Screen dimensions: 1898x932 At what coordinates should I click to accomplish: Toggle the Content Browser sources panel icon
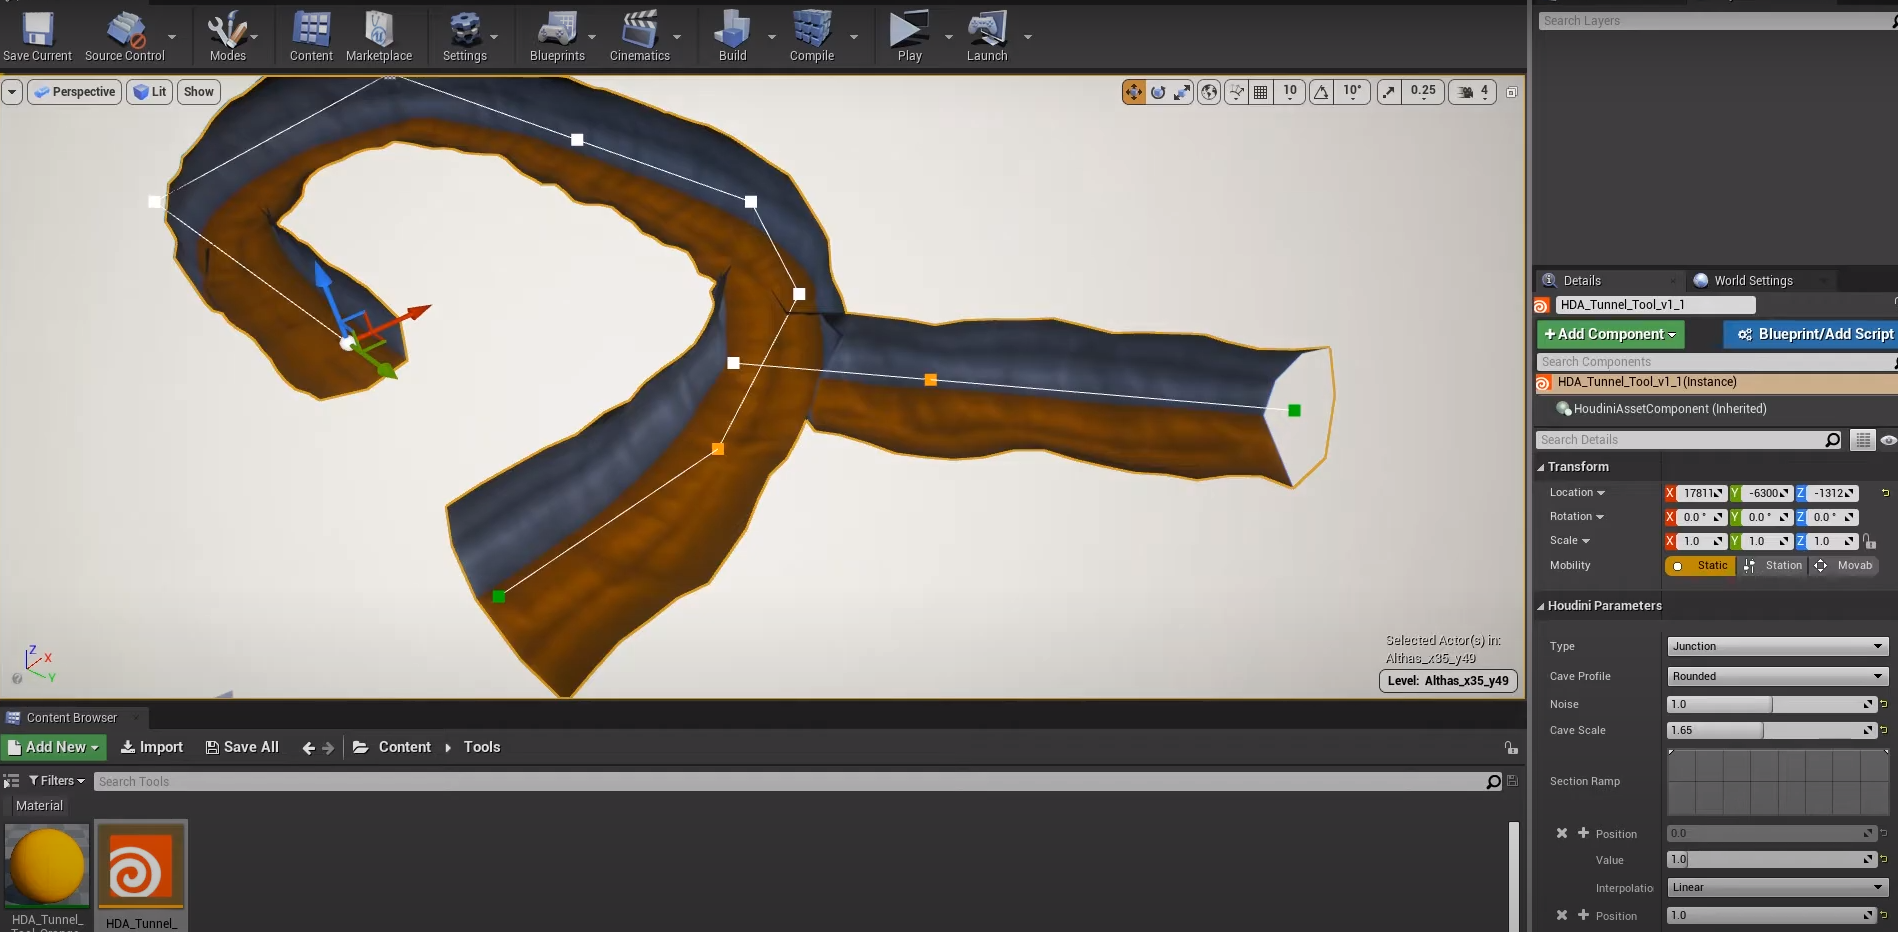(x=11, y=781)
